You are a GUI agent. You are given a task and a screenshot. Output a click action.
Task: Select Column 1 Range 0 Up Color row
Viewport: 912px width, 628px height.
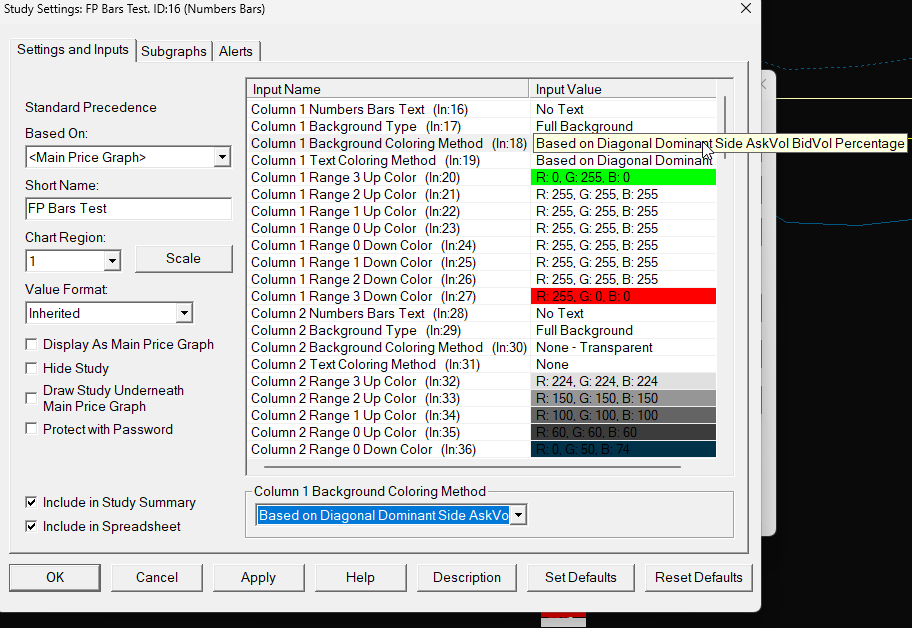click(483, 229)
